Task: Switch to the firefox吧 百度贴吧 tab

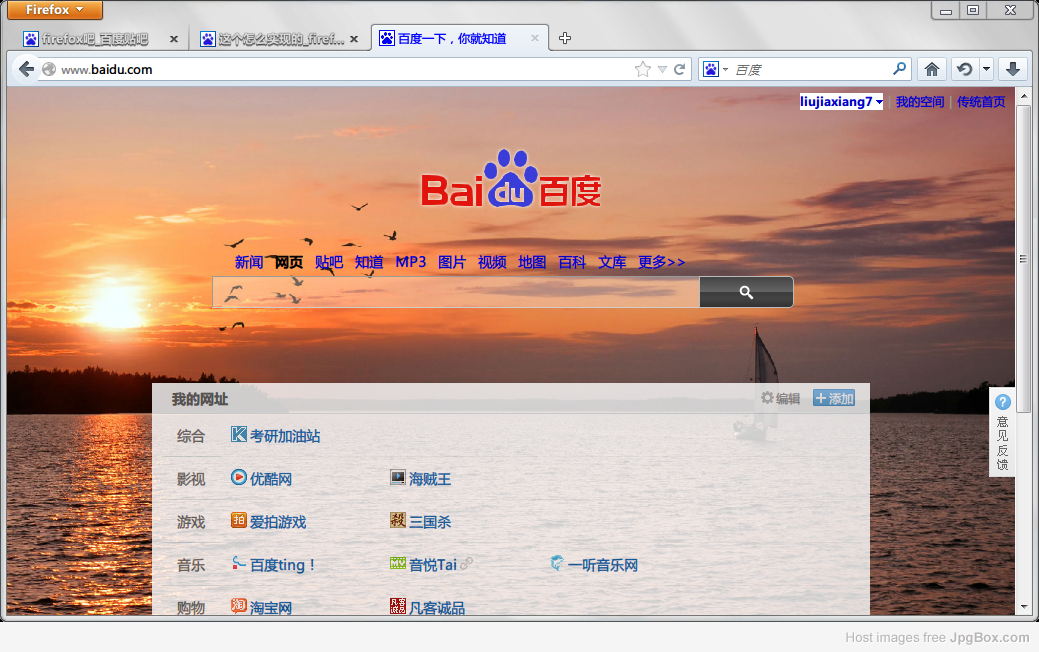Action: 95,39
